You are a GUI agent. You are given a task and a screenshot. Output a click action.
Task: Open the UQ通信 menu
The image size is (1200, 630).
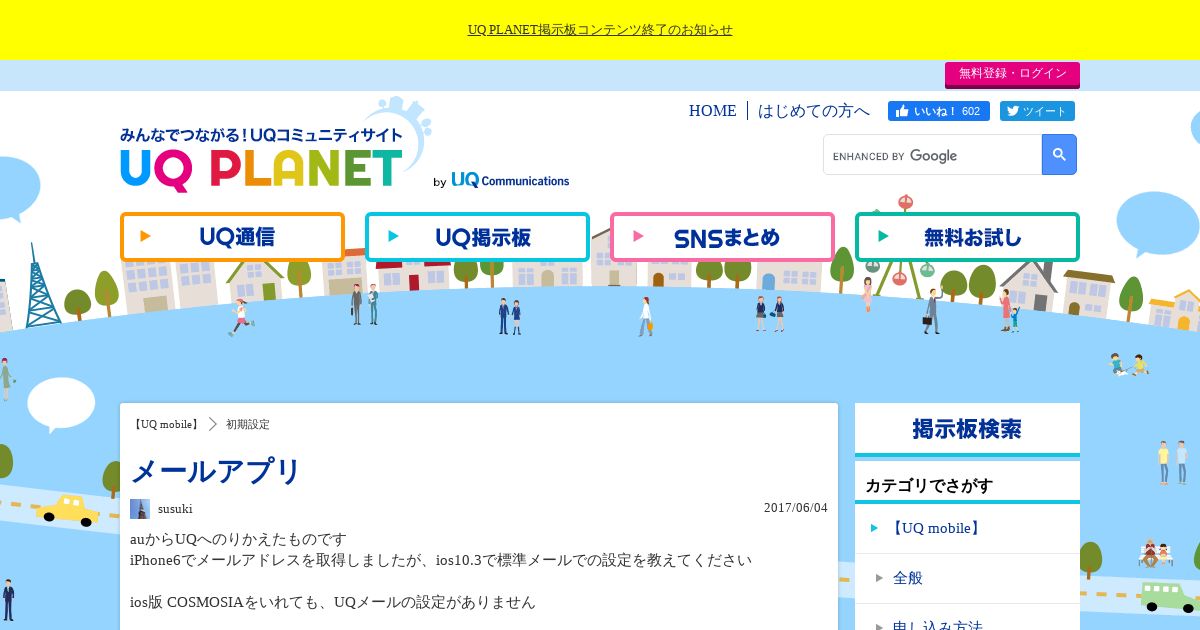(x=232, y=237)
